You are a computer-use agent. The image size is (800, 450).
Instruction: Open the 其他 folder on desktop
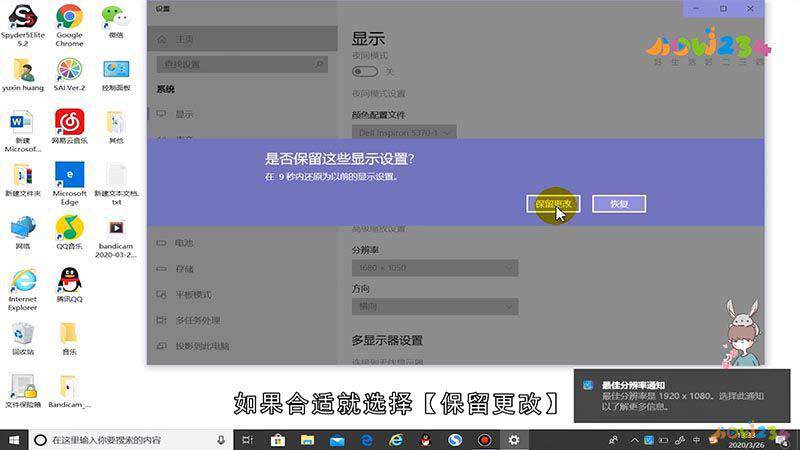(x=116, y=127)
